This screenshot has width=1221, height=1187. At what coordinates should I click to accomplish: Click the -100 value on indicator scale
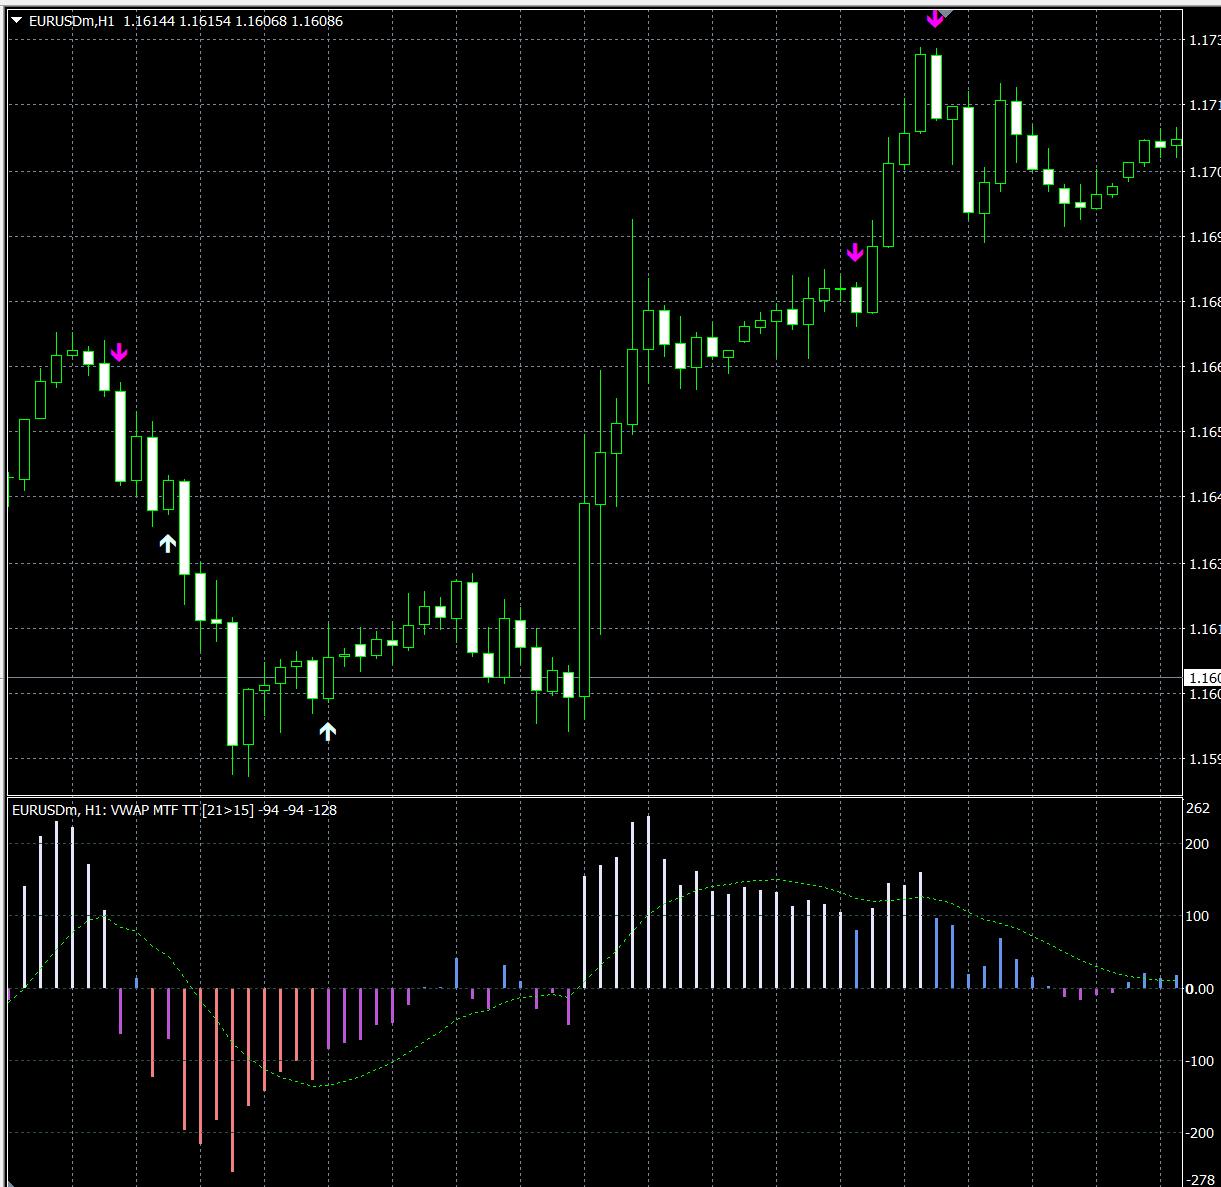[1199, 1061]
